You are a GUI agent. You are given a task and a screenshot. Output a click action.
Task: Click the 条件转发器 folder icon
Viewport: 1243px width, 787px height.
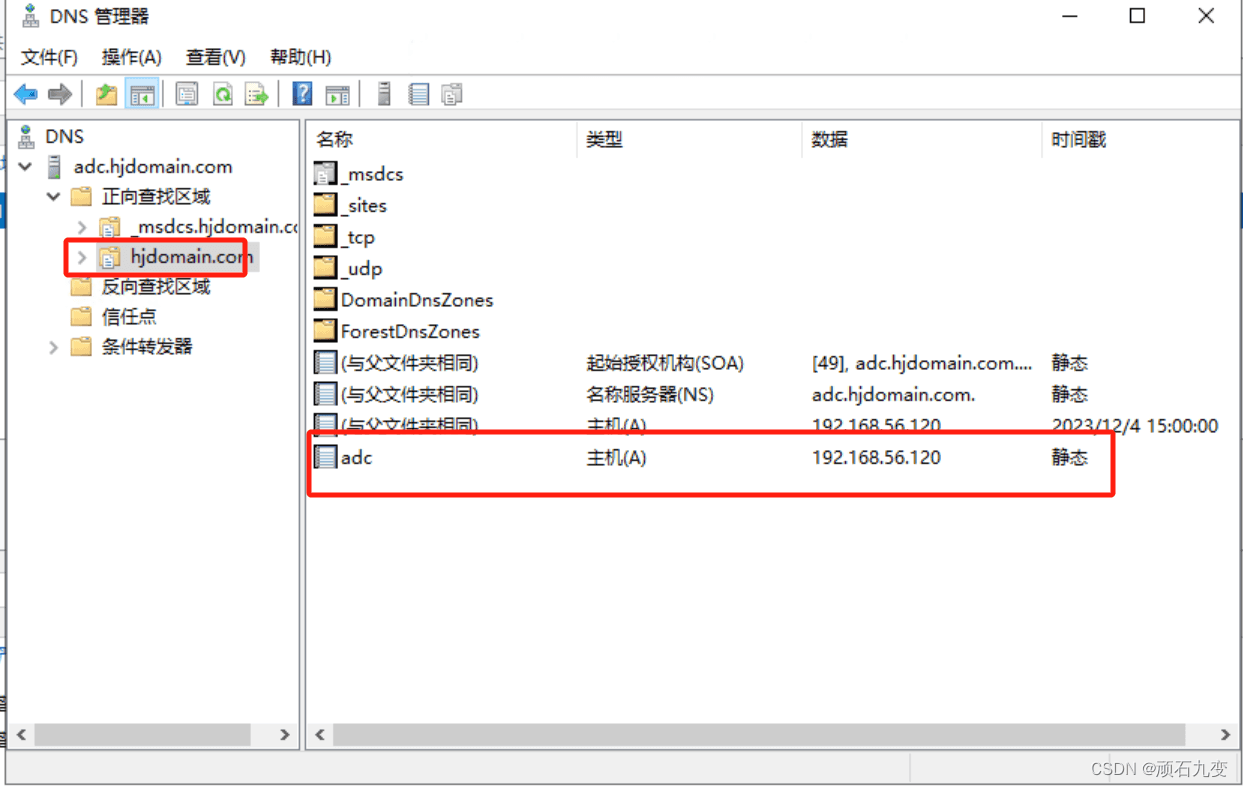click(82, 347)
